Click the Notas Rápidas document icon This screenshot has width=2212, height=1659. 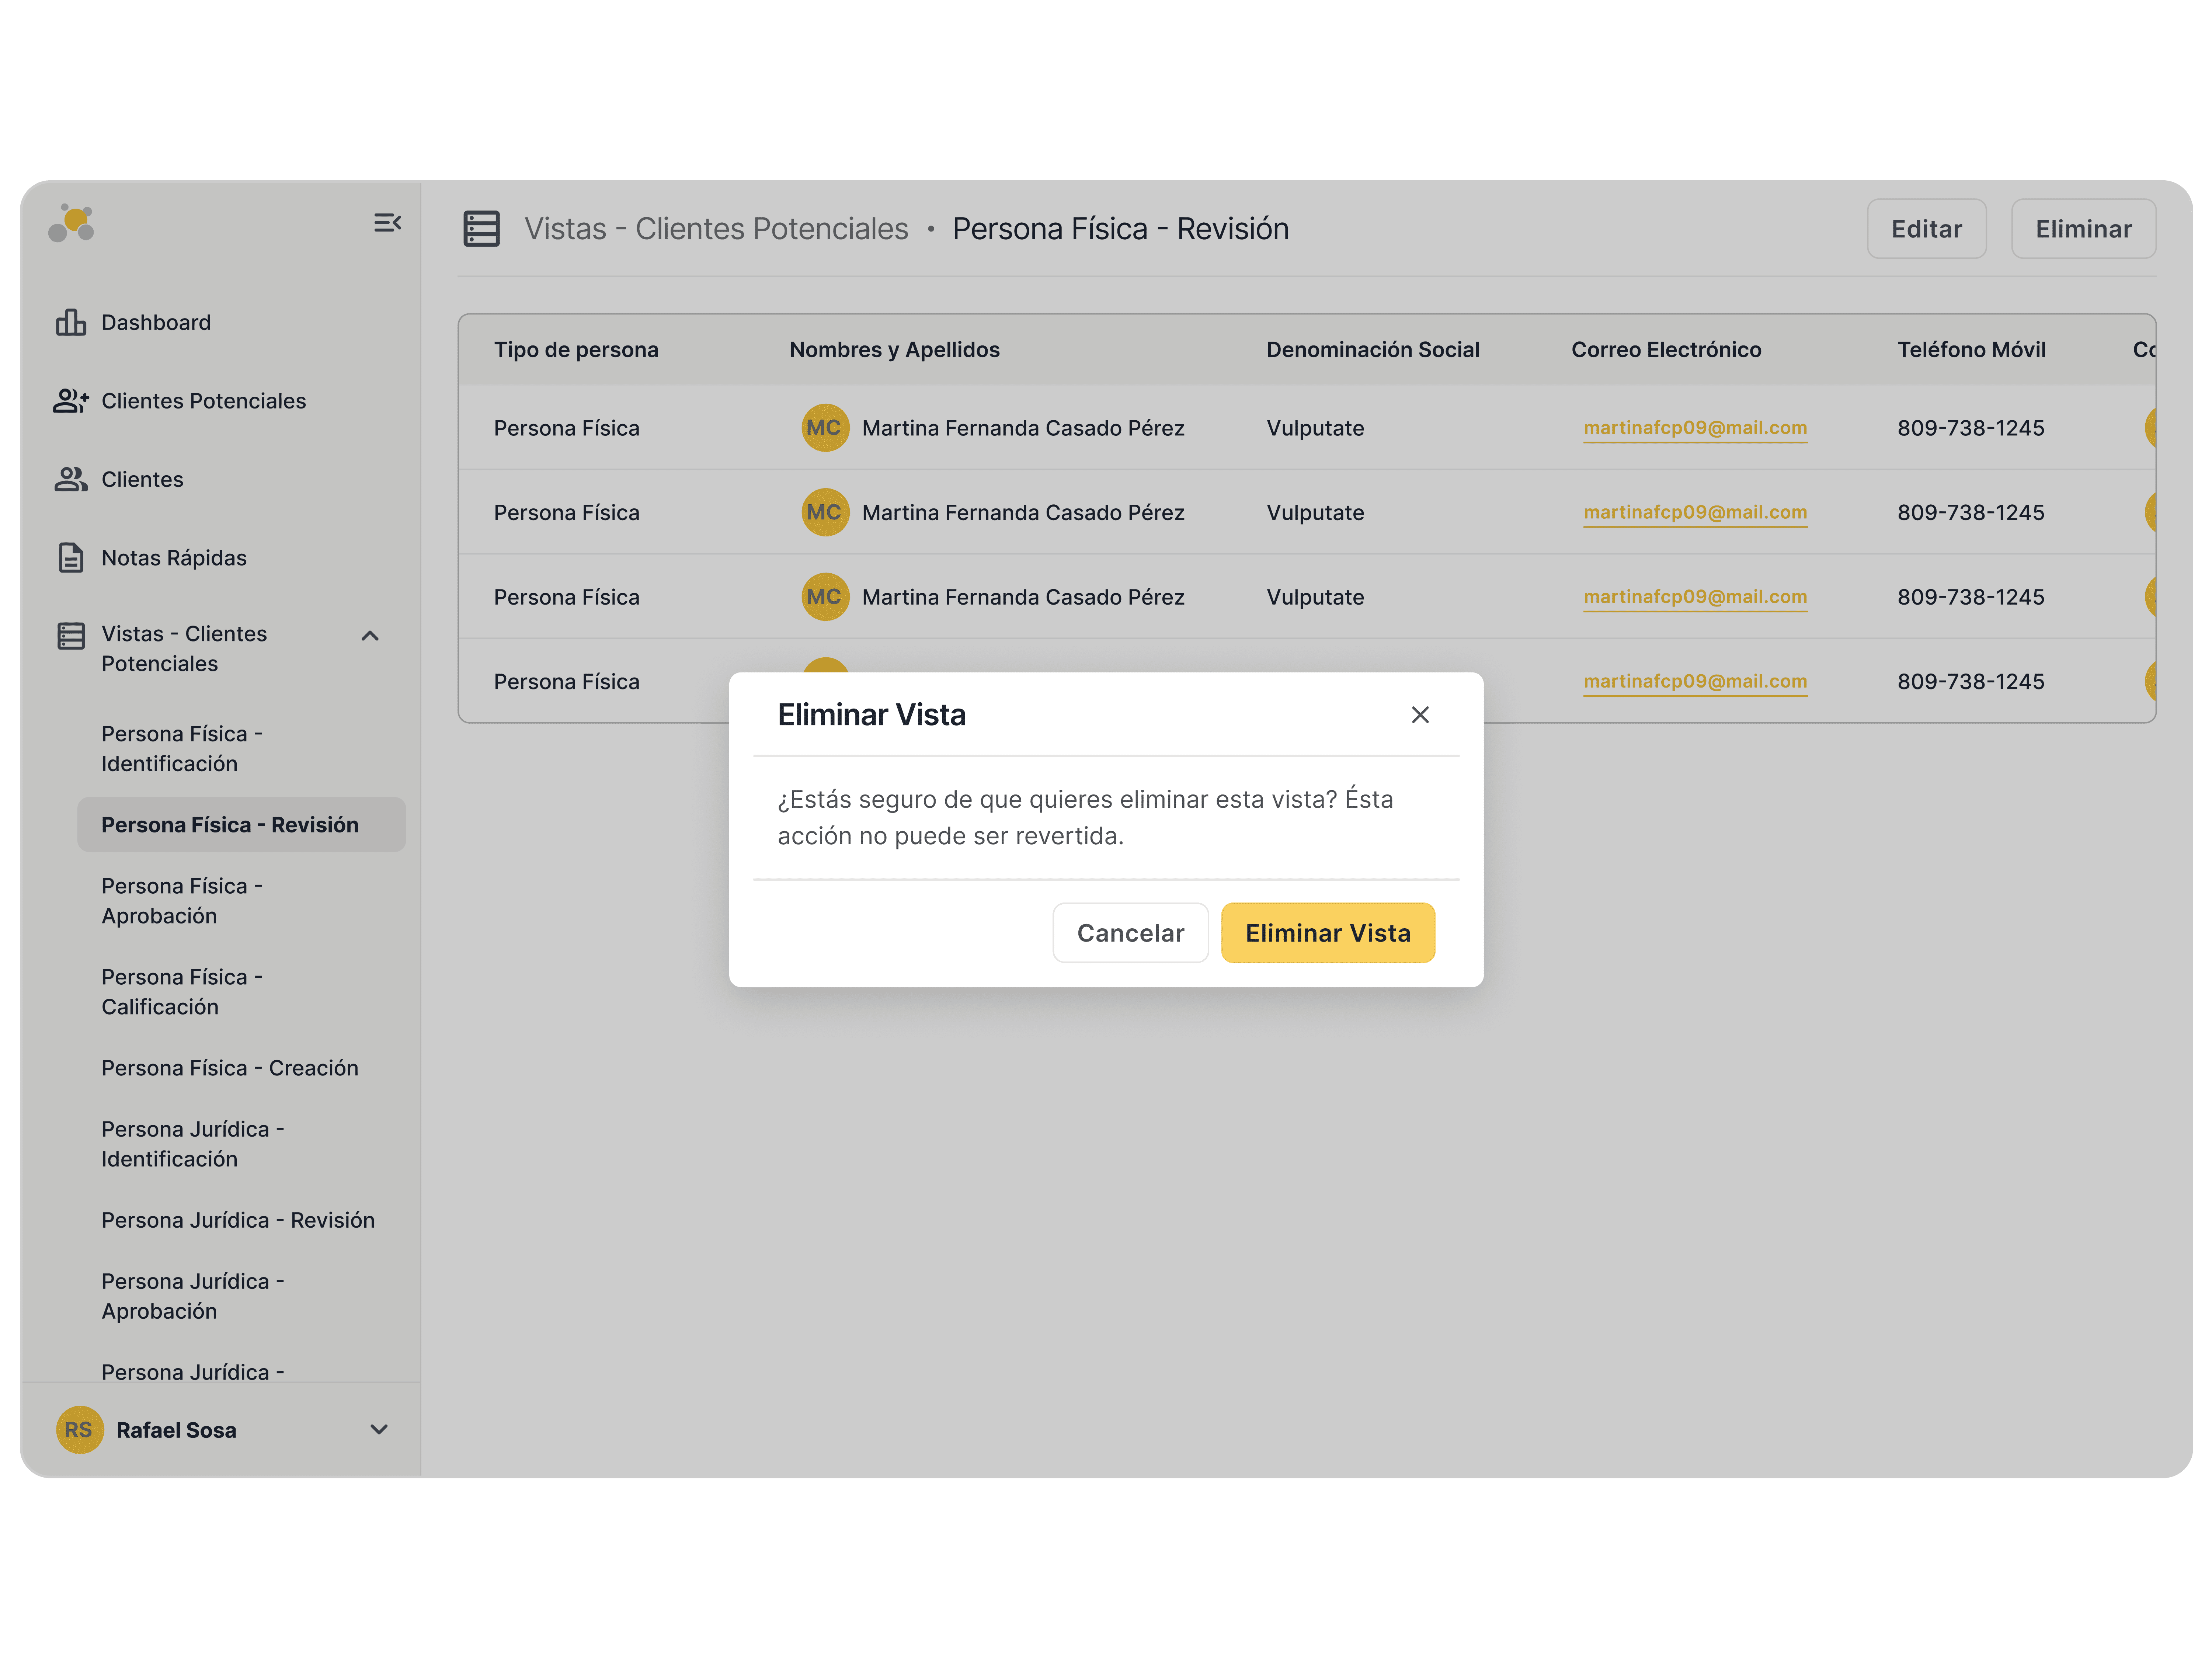tap(71, 558)
